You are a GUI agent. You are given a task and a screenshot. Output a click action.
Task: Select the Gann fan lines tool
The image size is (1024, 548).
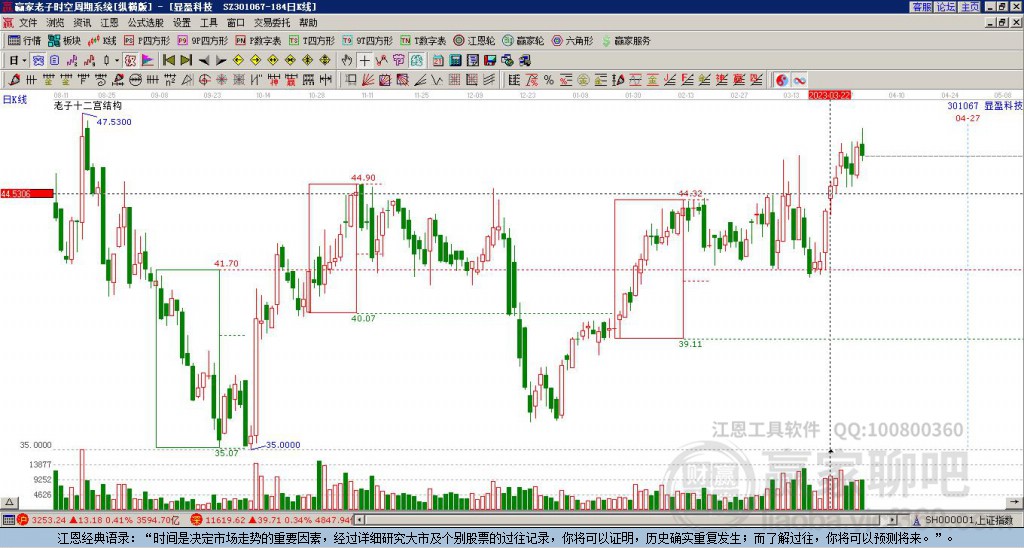pos(368,80)
